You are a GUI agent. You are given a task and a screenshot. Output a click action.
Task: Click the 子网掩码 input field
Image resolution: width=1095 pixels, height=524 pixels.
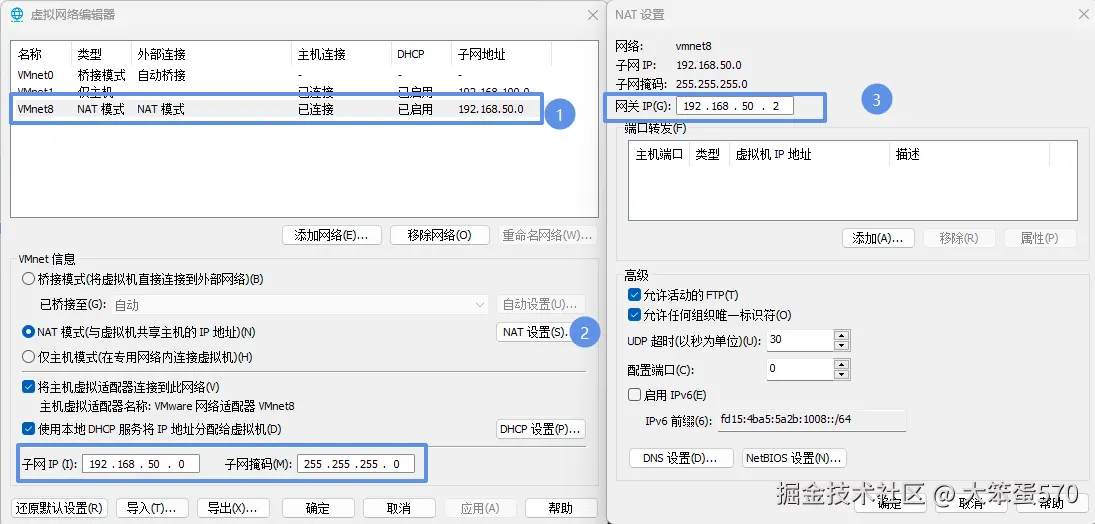point(355,463)
